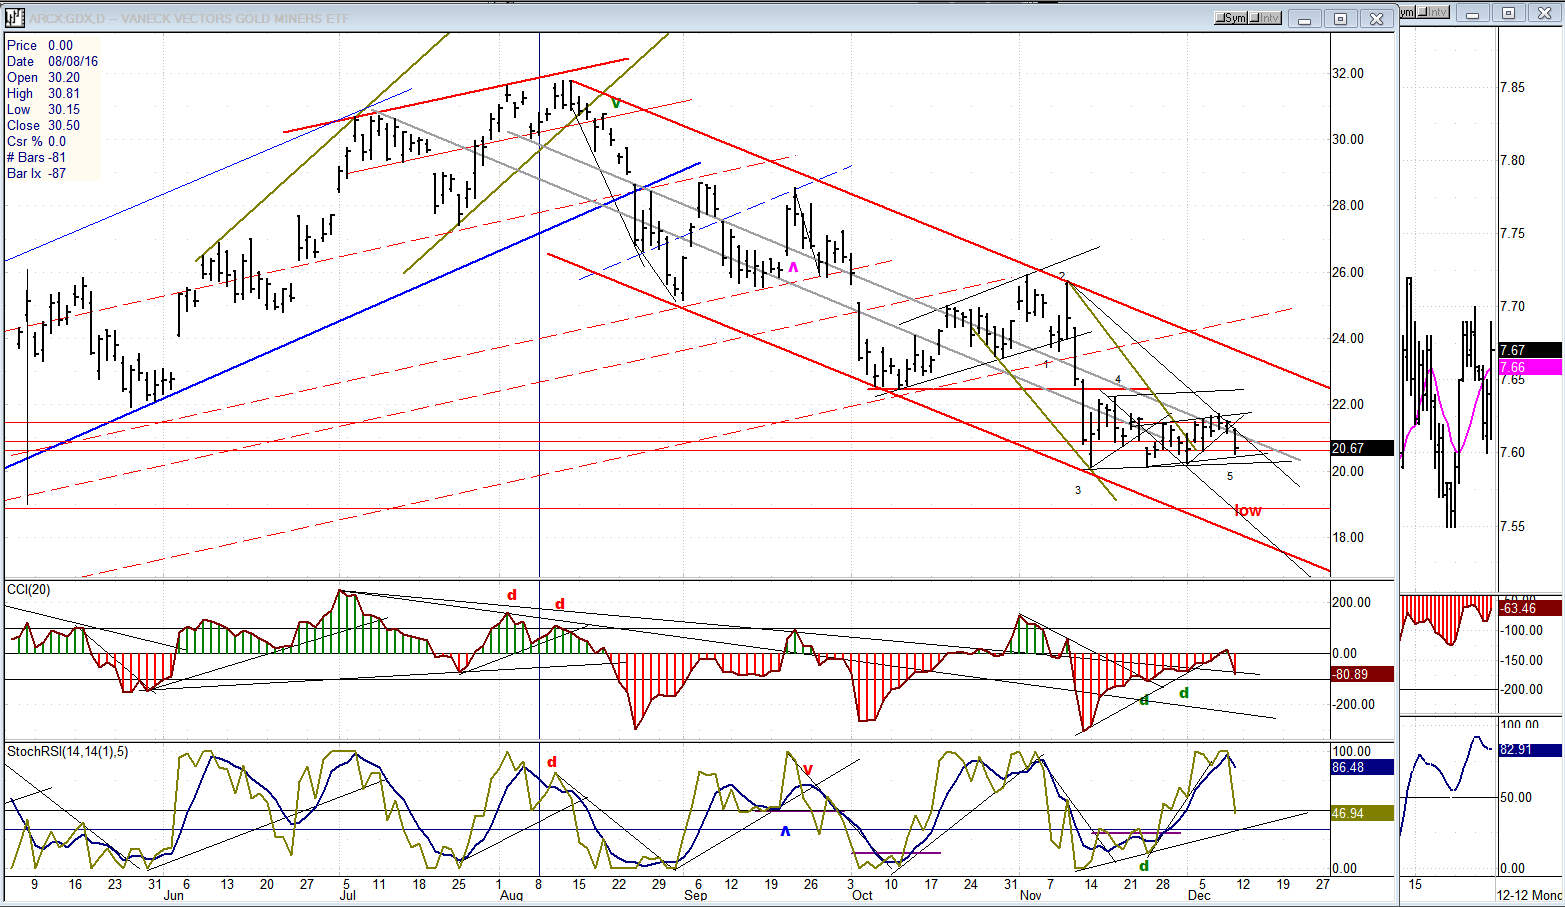Click the 46.94 StochRSI olive value tag
Screen dimensions: 1565x907
1362,814
